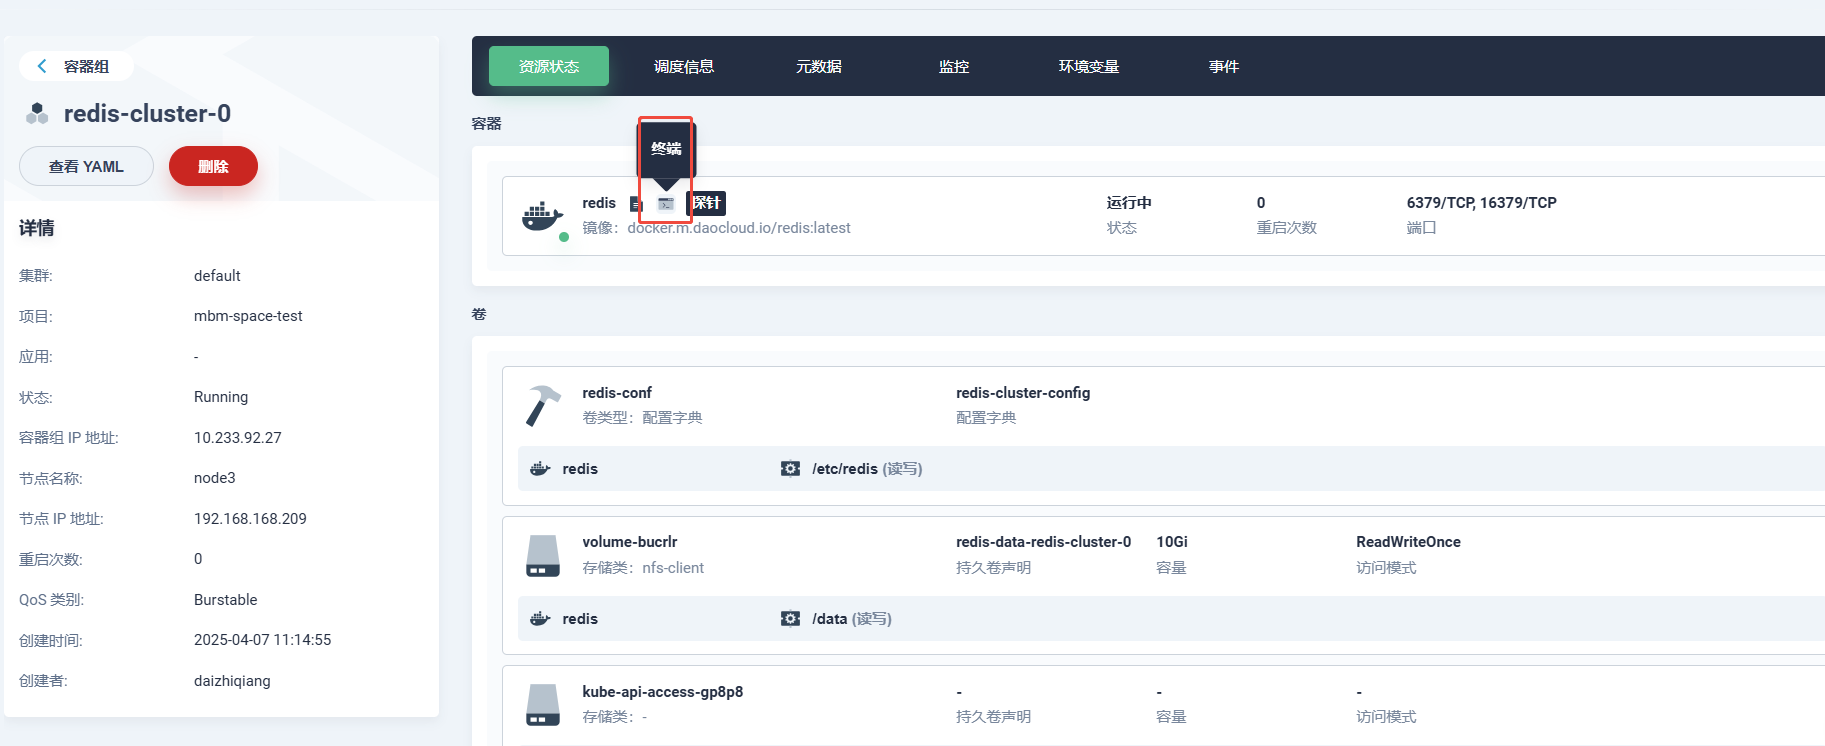Image resolution: width=1825 pixels, height=746 pixels.
Task: Click the 查看 YAML button
Action: point(86,166)
